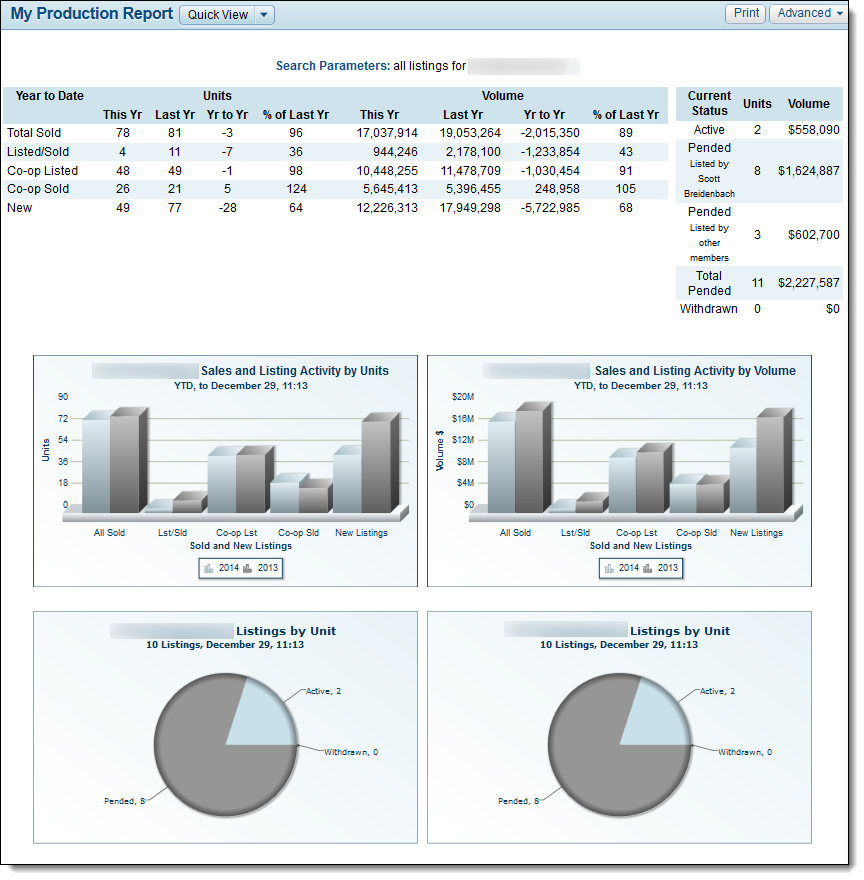Expand the Quick View selector arrow
The height and width of the screenshot is (880, 864).
tap(262, 15)
